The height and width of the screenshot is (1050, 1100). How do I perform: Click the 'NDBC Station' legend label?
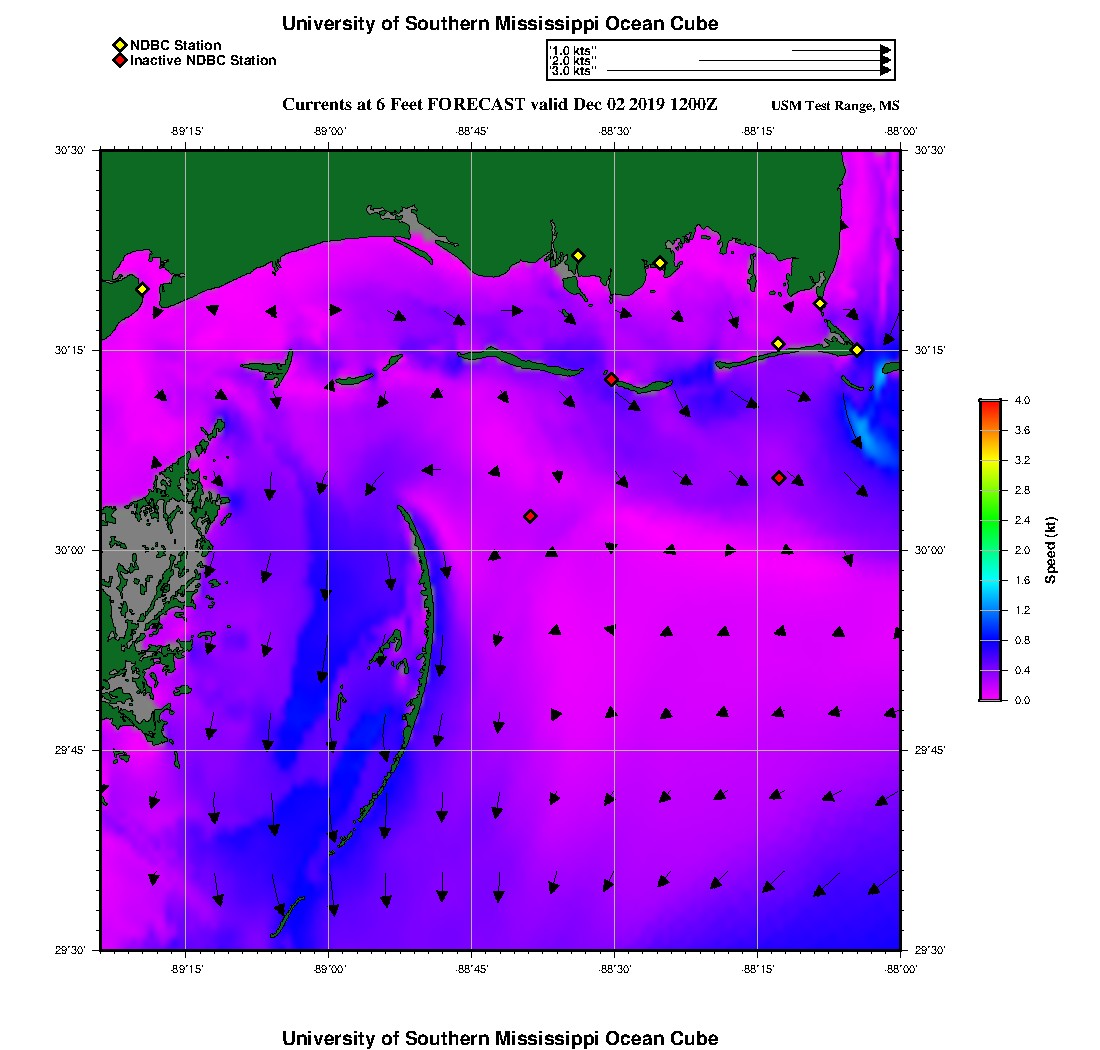point(175,45)
